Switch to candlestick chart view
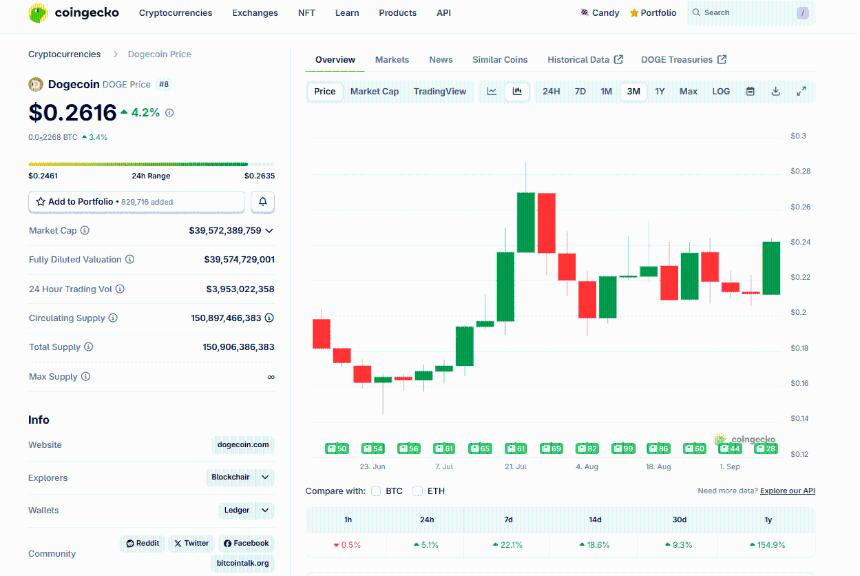This screenshot has height=576, width=860. tap(517, 92)
